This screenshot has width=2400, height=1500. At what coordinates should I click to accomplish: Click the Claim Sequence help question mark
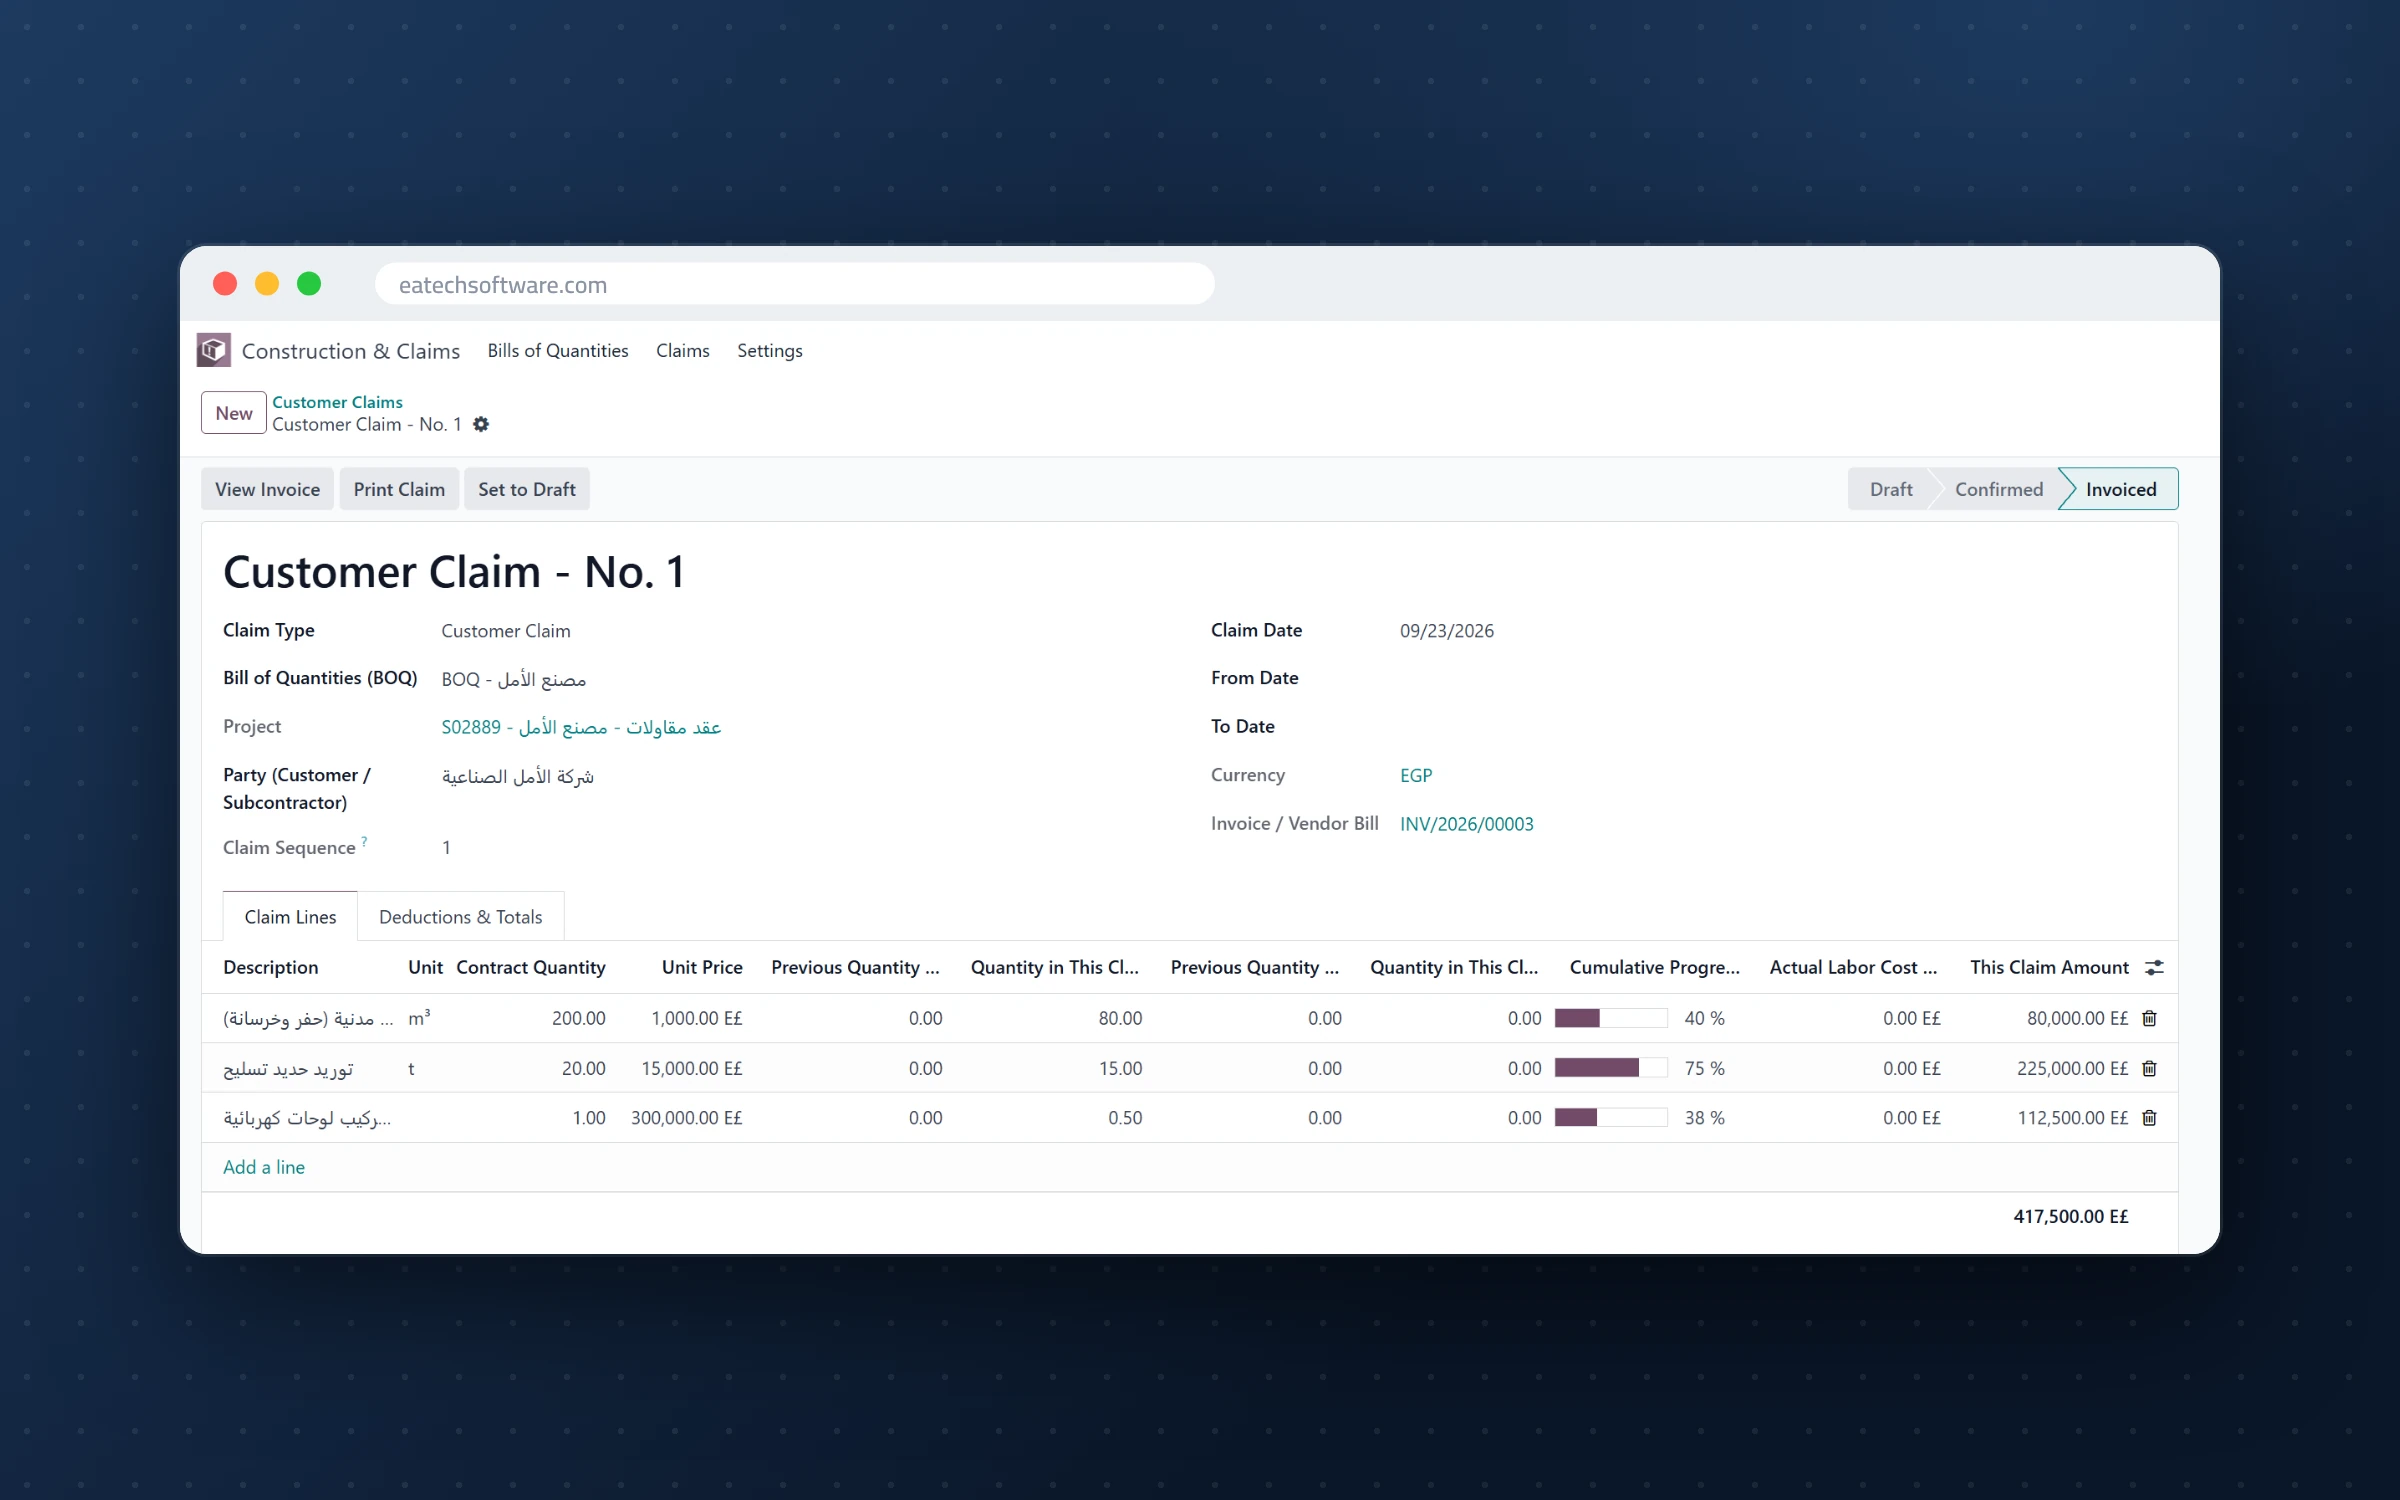click(x=364, y=841)
